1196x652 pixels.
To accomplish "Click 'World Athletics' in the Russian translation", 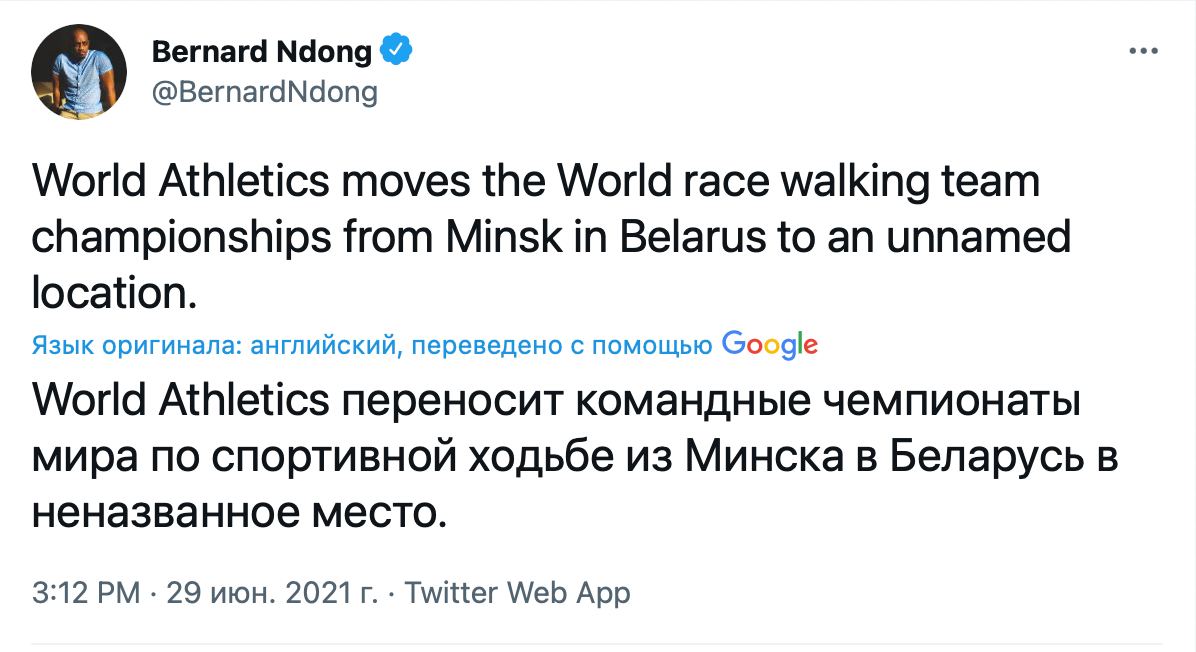I will pyautogui.click(x=181, y=401).
